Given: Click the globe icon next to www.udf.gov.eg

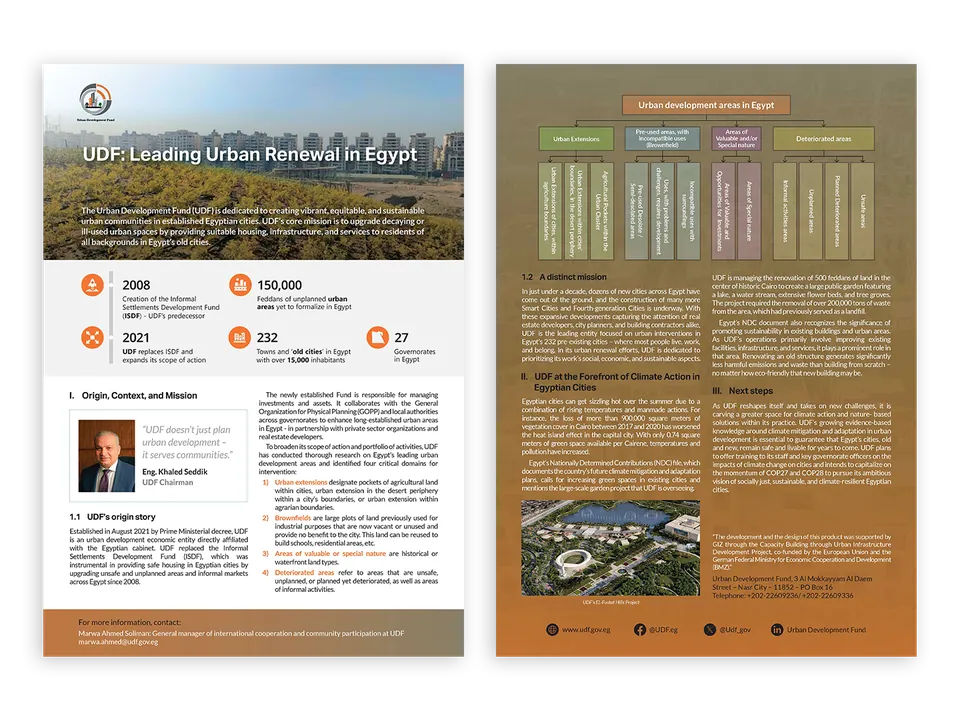Looking at the screenshot, I should coord(552,629).
